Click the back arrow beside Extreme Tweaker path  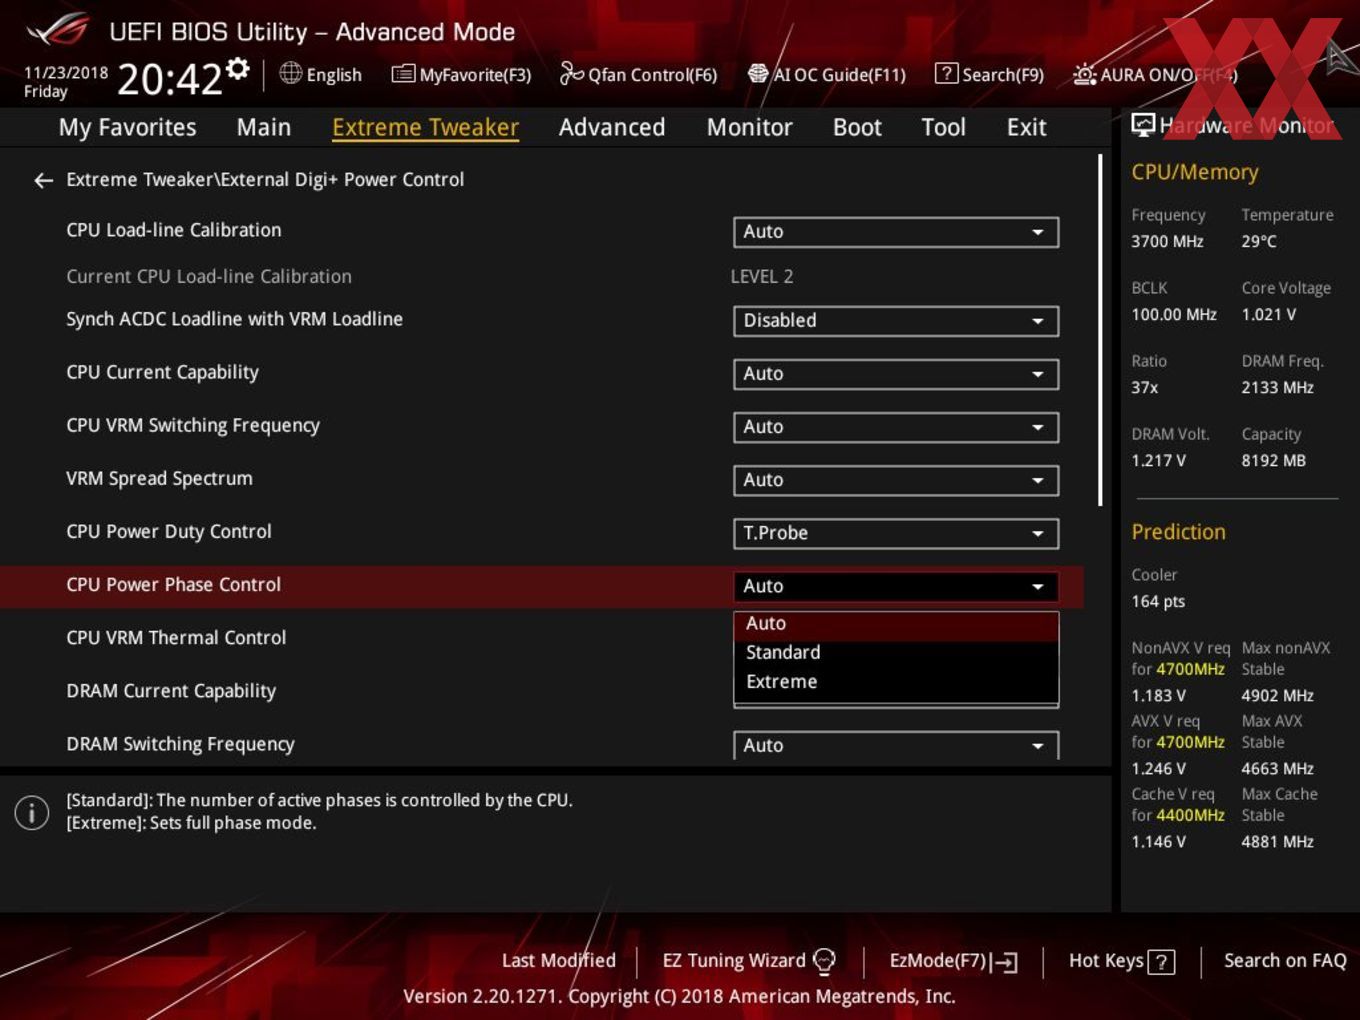point(43,180)
